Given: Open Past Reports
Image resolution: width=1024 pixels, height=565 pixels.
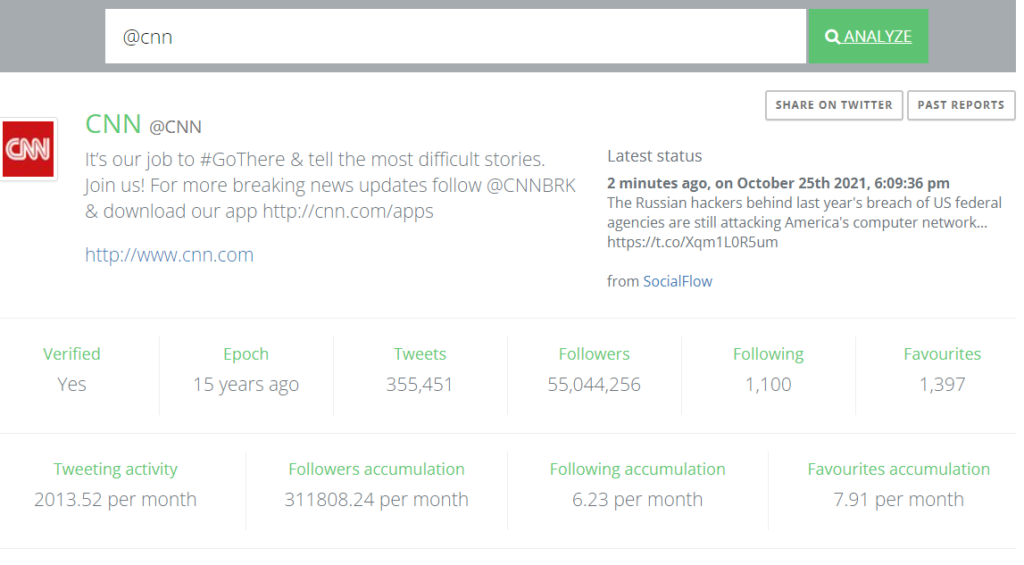Looking at the screenshot, I should coord(961,105).
